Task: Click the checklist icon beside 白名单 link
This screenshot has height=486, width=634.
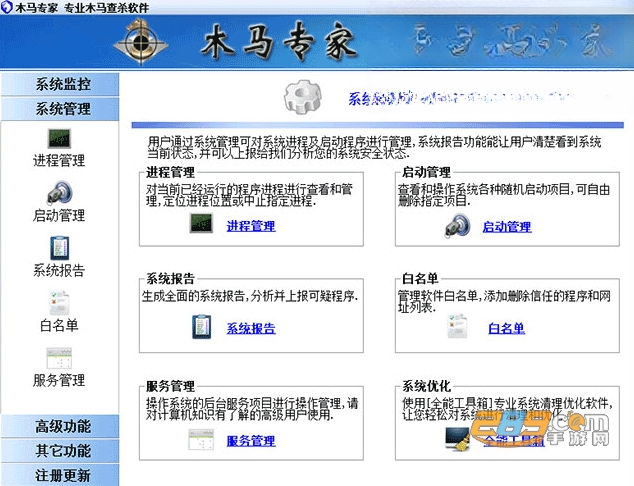Action: [x=457, y=326]
